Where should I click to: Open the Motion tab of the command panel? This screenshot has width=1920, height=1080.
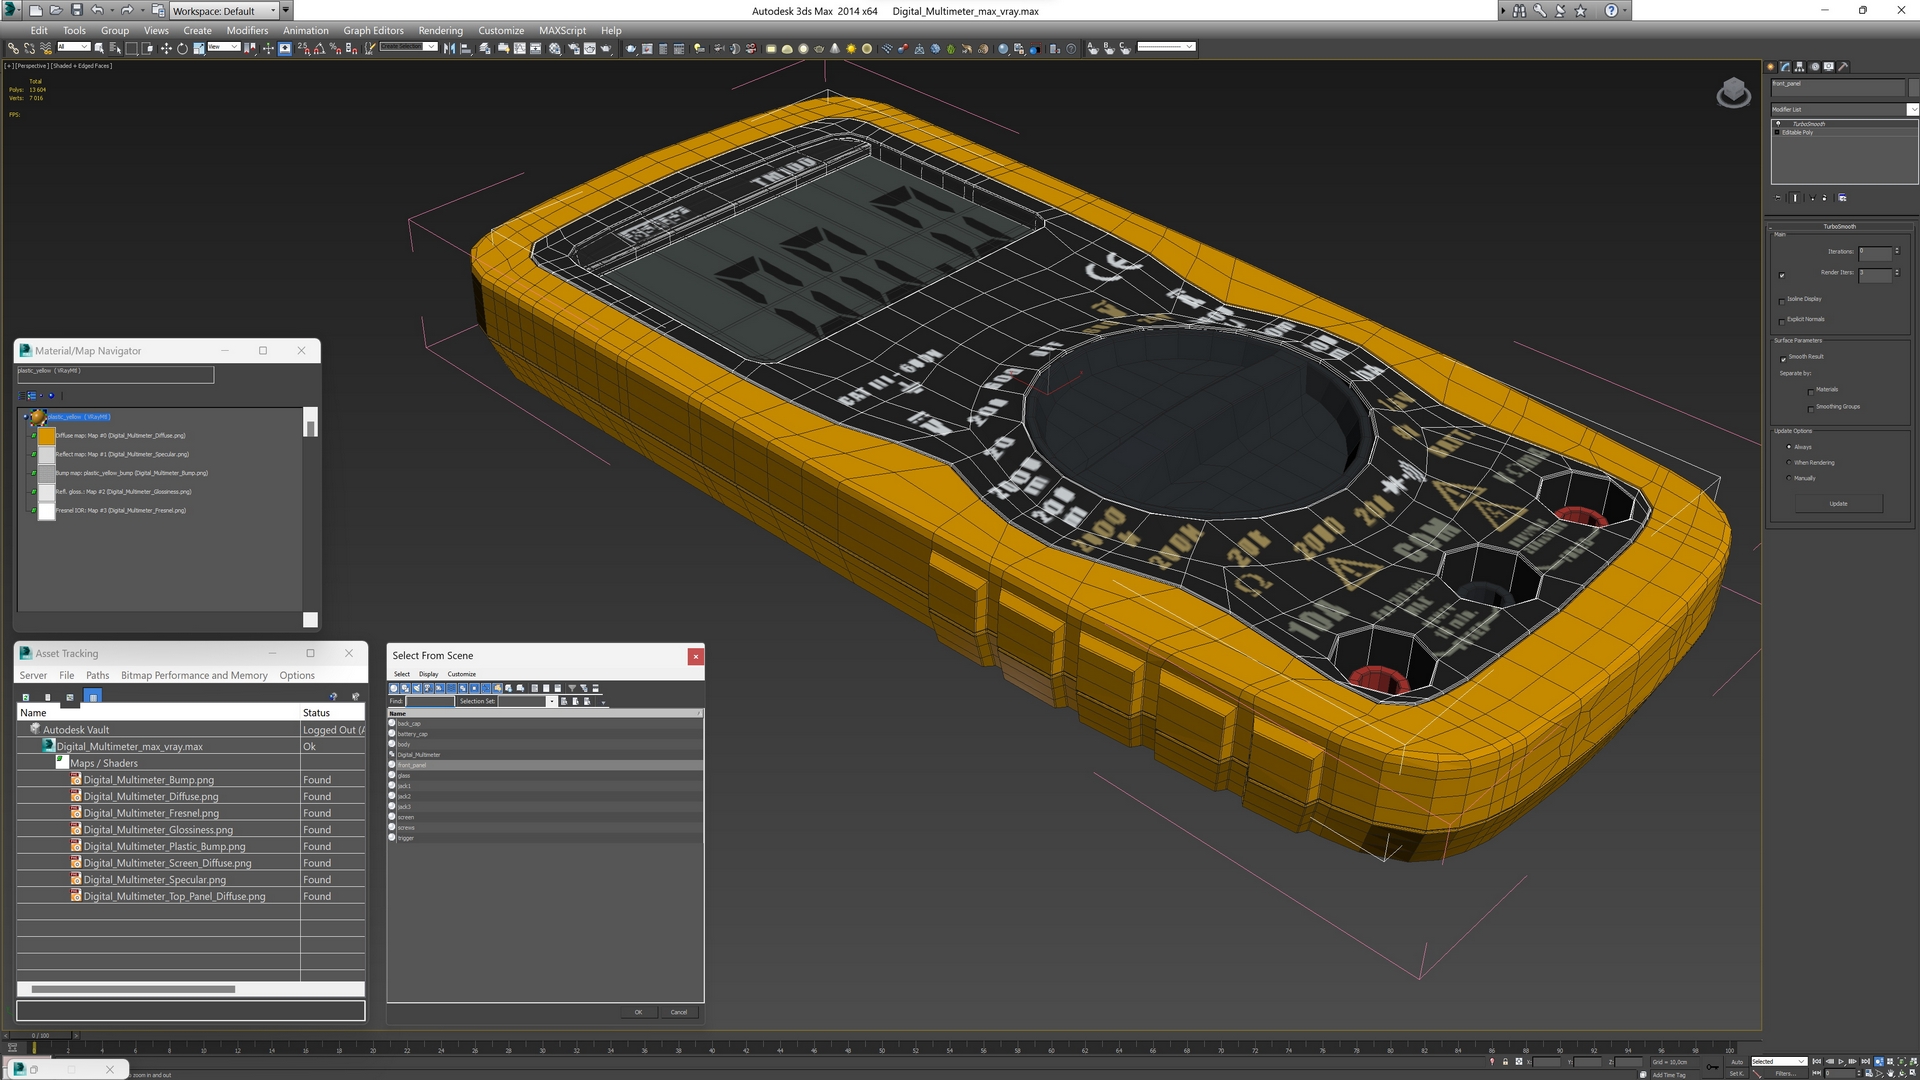pyautogui.click(x=1815, y=67)
